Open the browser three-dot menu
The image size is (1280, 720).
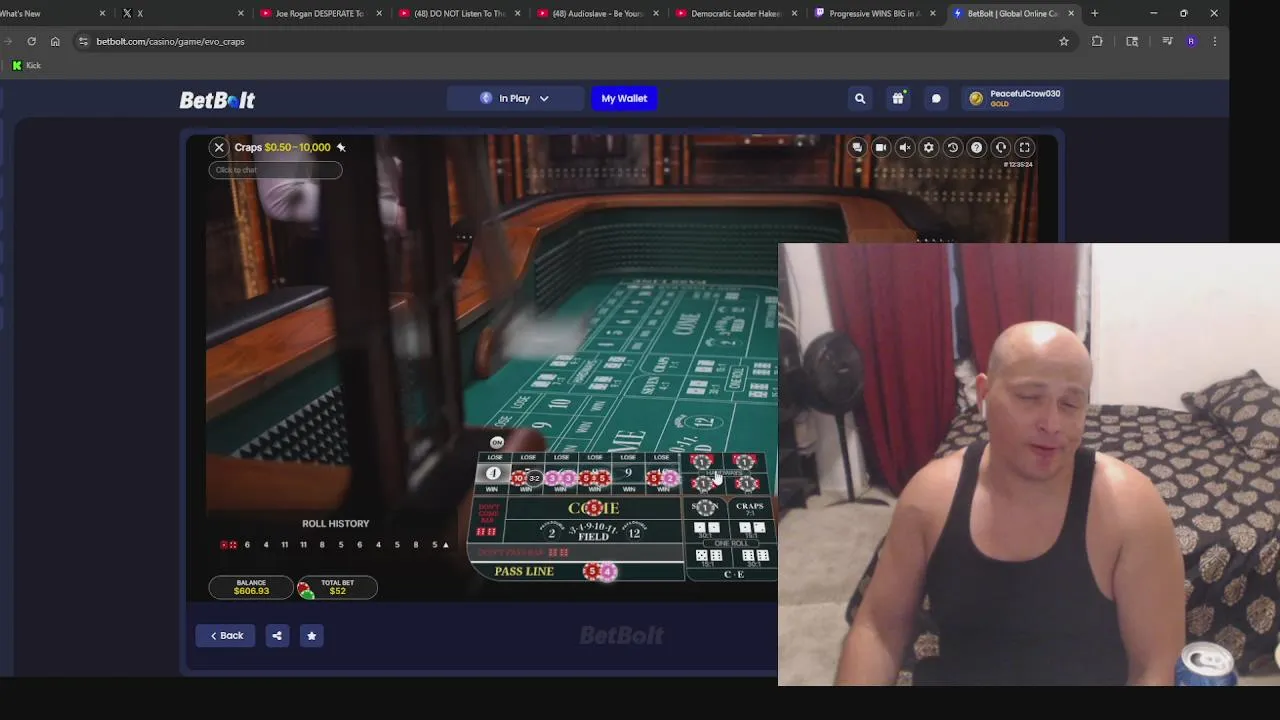1215,41
